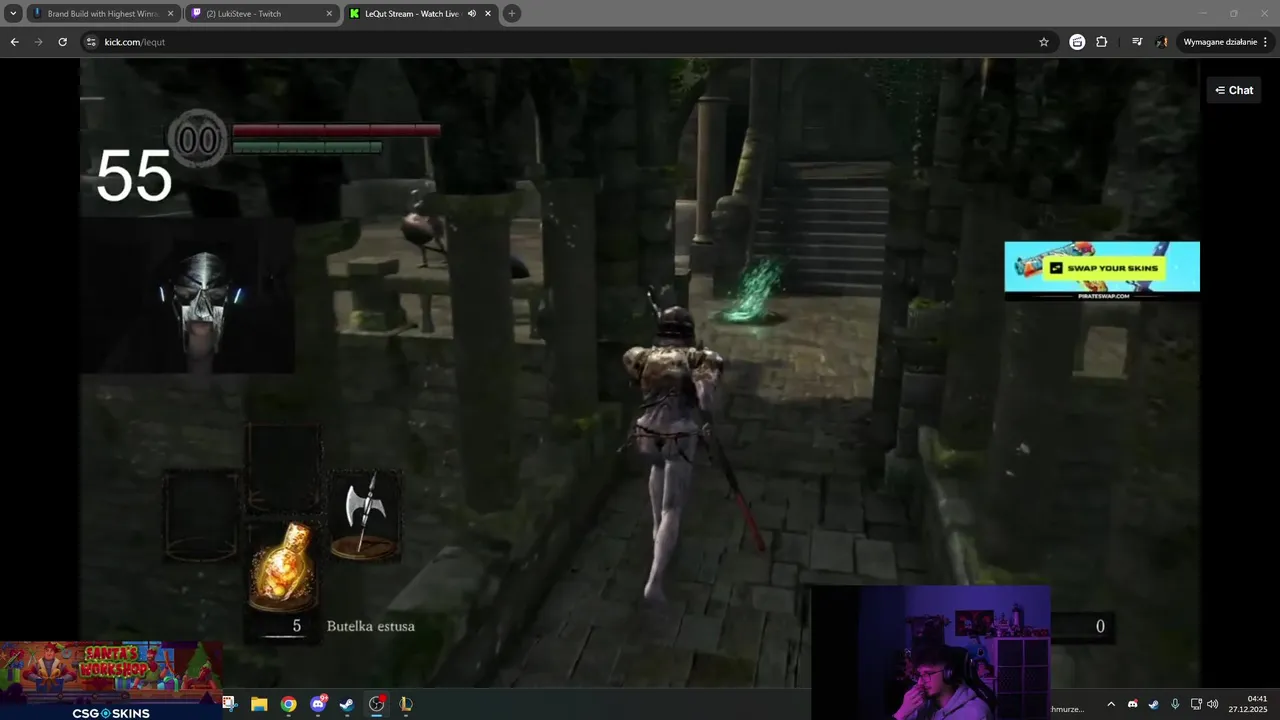Click the red health bar

pyautogui.click(x=336, y=130)
